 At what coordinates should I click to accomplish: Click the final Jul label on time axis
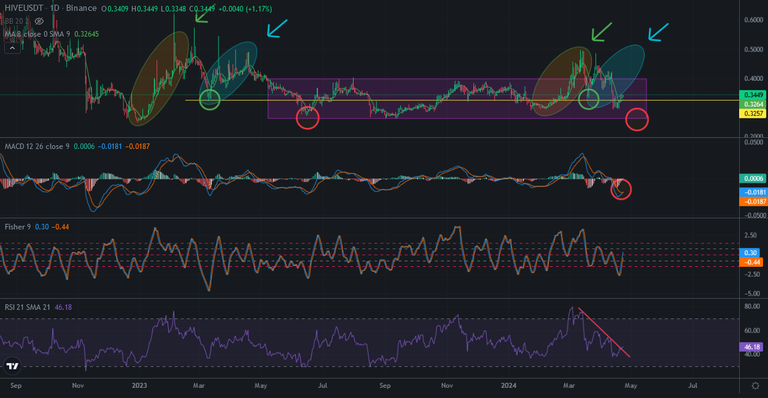coord(693,386)
